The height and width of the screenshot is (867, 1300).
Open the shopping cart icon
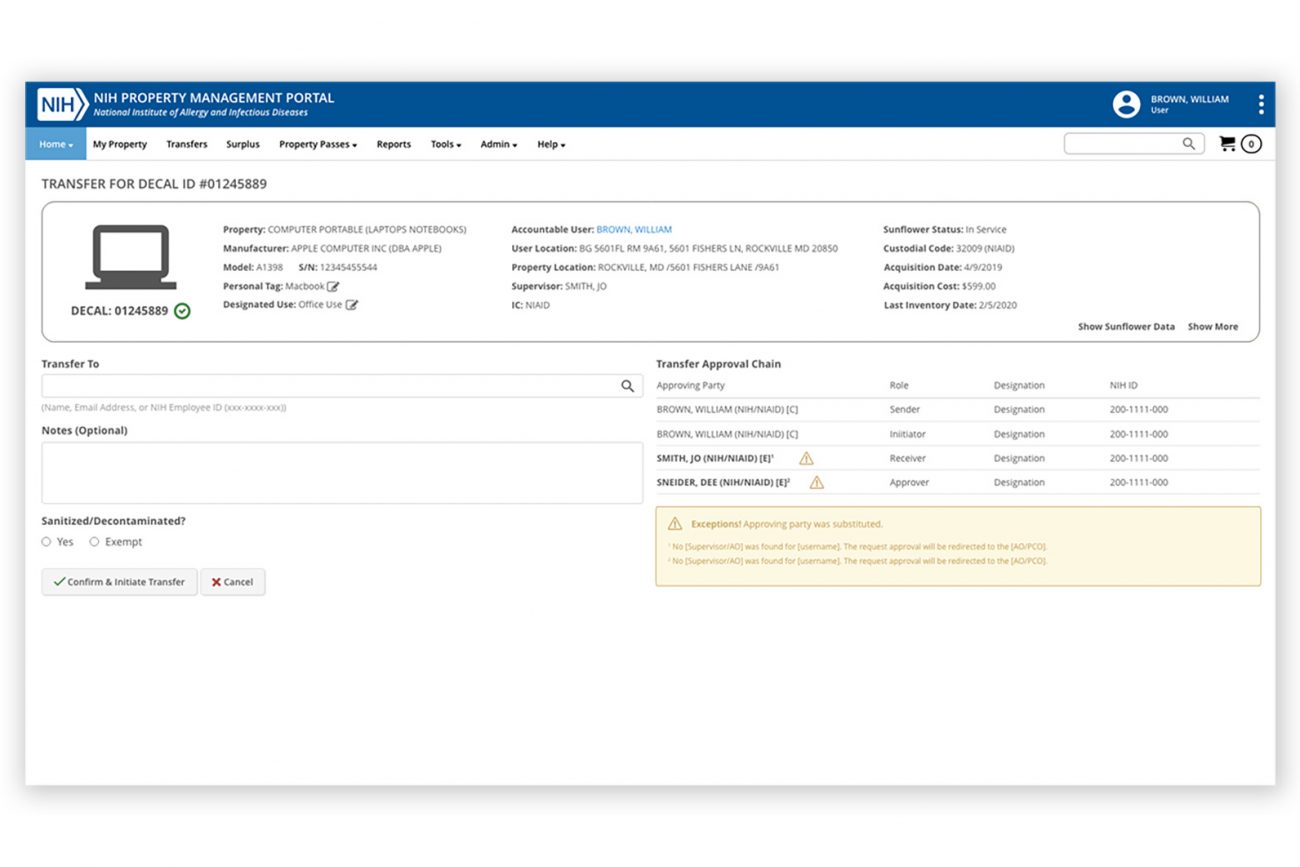(1227, 144)
